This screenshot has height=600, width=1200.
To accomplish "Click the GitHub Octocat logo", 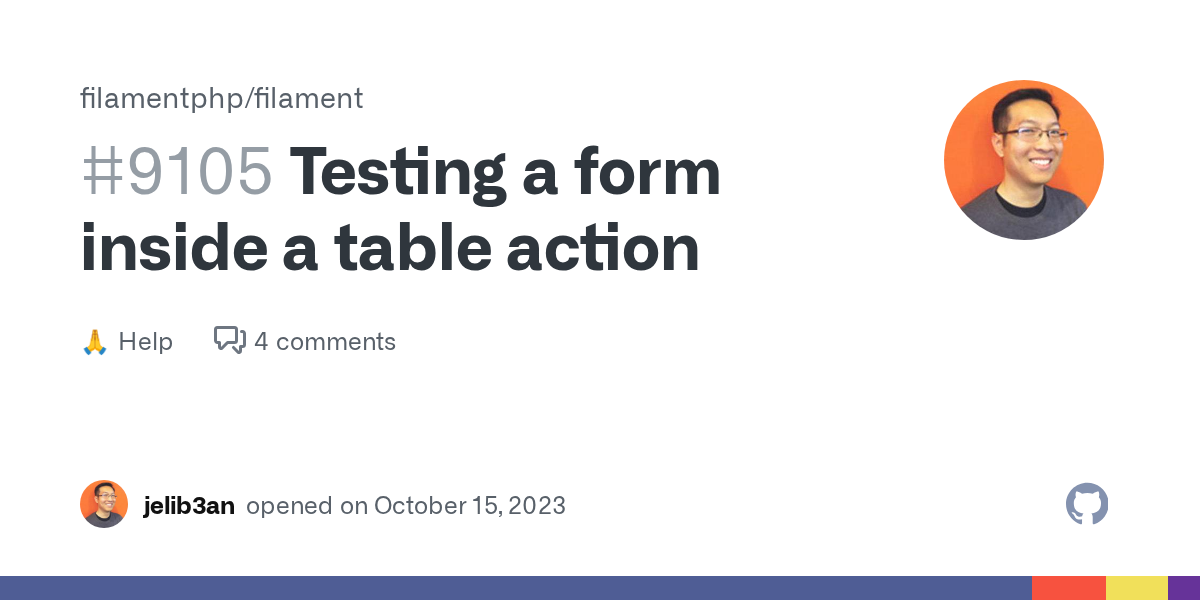I will [x=1087, y=505].
